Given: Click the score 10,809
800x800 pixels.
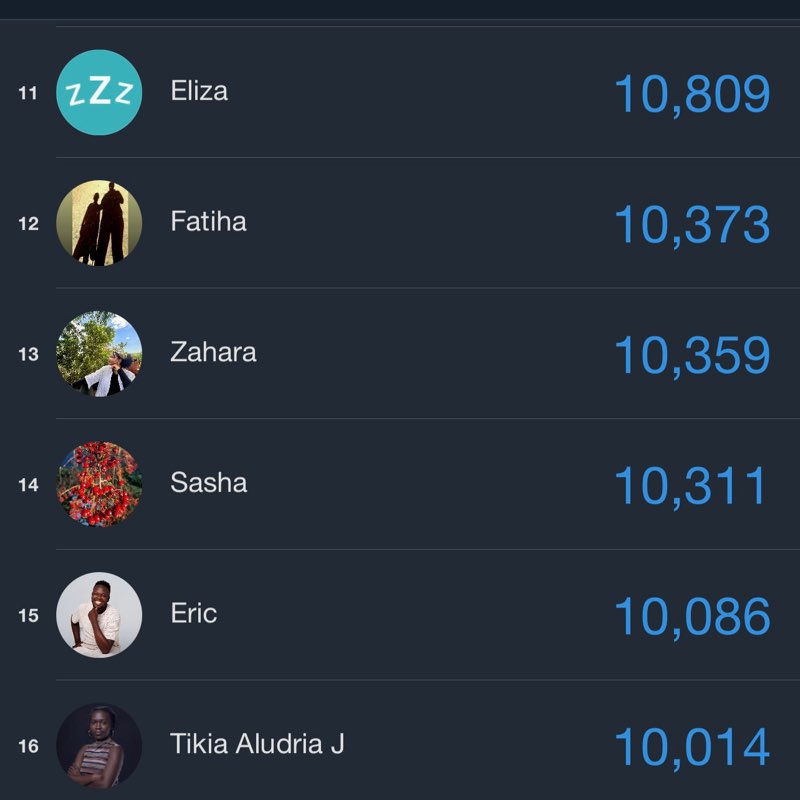Looking at the screenshot, I should [x=692, y=94].
